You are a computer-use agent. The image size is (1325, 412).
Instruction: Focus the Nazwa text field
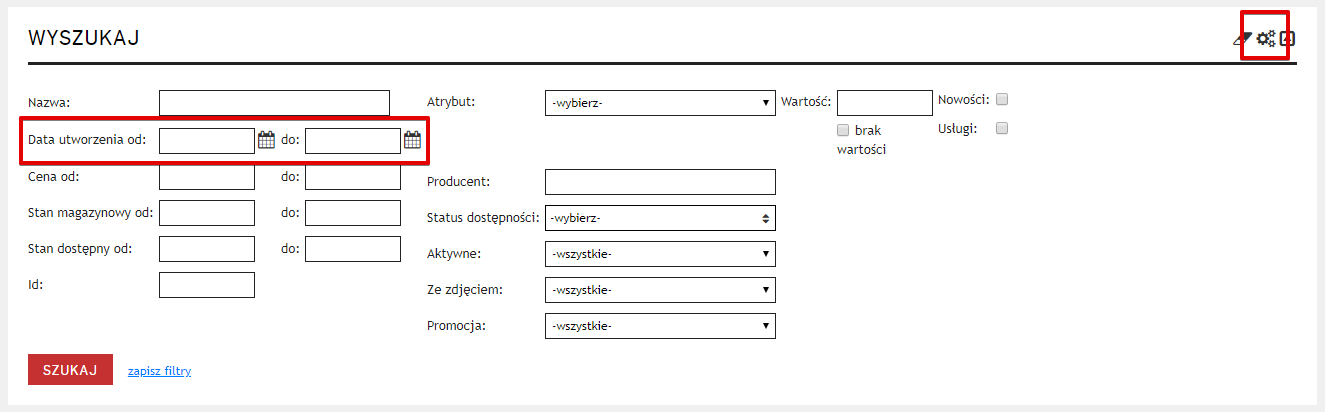tap(273, 103)
